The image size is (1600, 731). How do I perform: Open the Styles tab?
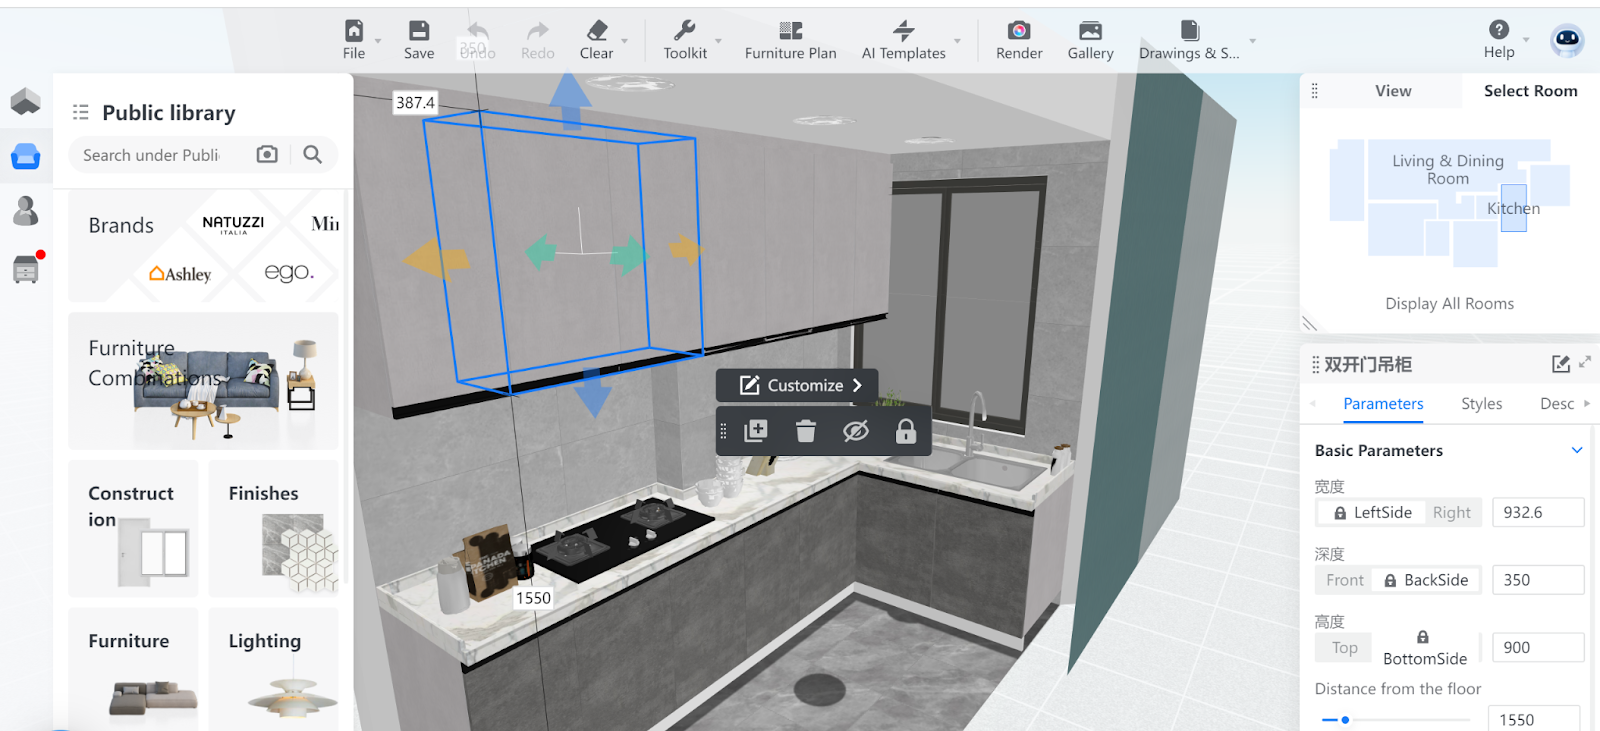click(x=1481, y=404)
